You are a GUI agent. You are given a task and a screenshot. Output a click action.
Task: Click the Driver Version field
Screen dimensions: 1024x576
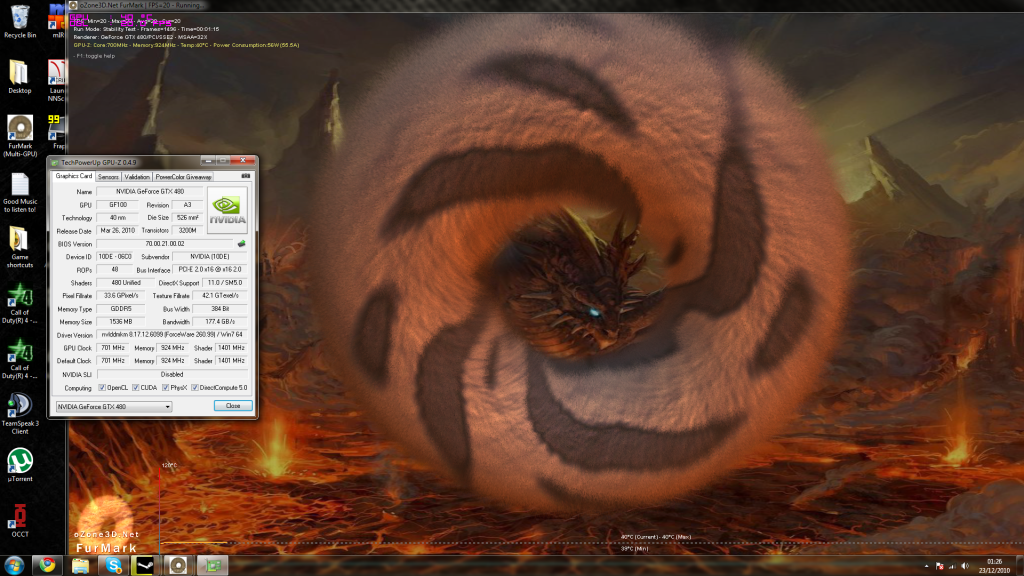[172, 335]
